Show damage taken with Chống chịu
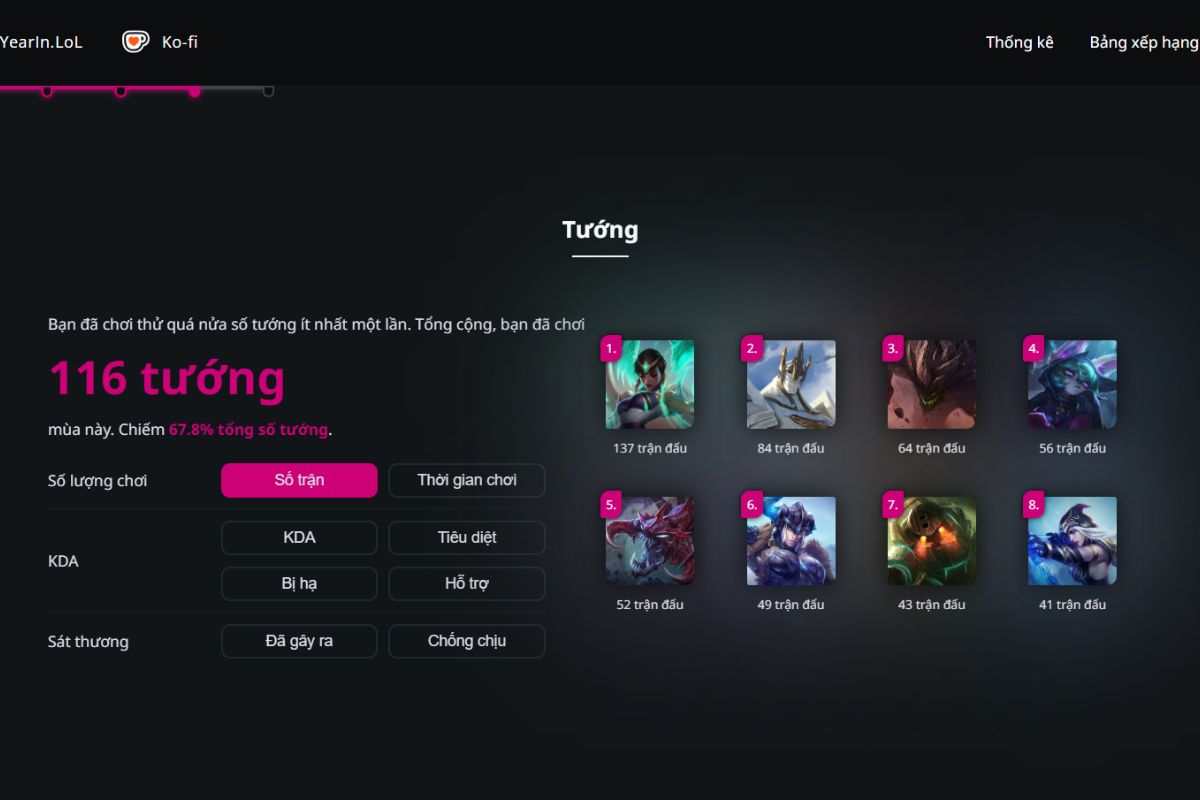The width and height of the screenshot is (1200, 800). coord(467,641)
